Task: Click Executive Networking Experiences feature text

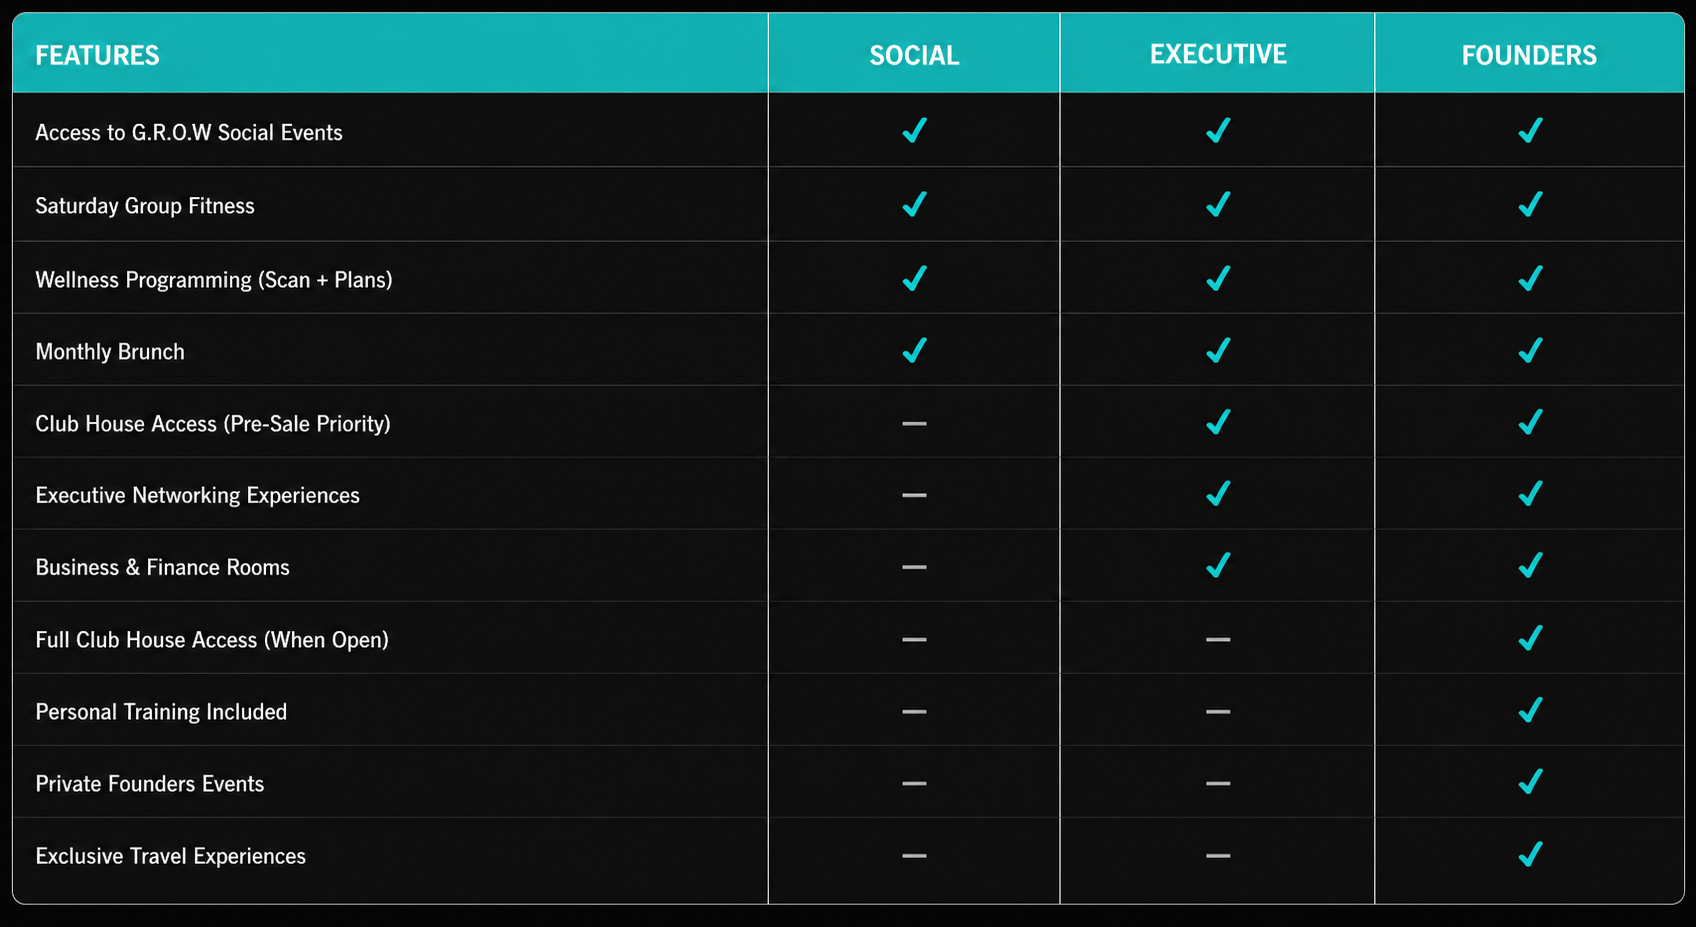Action: click(197, 496)
